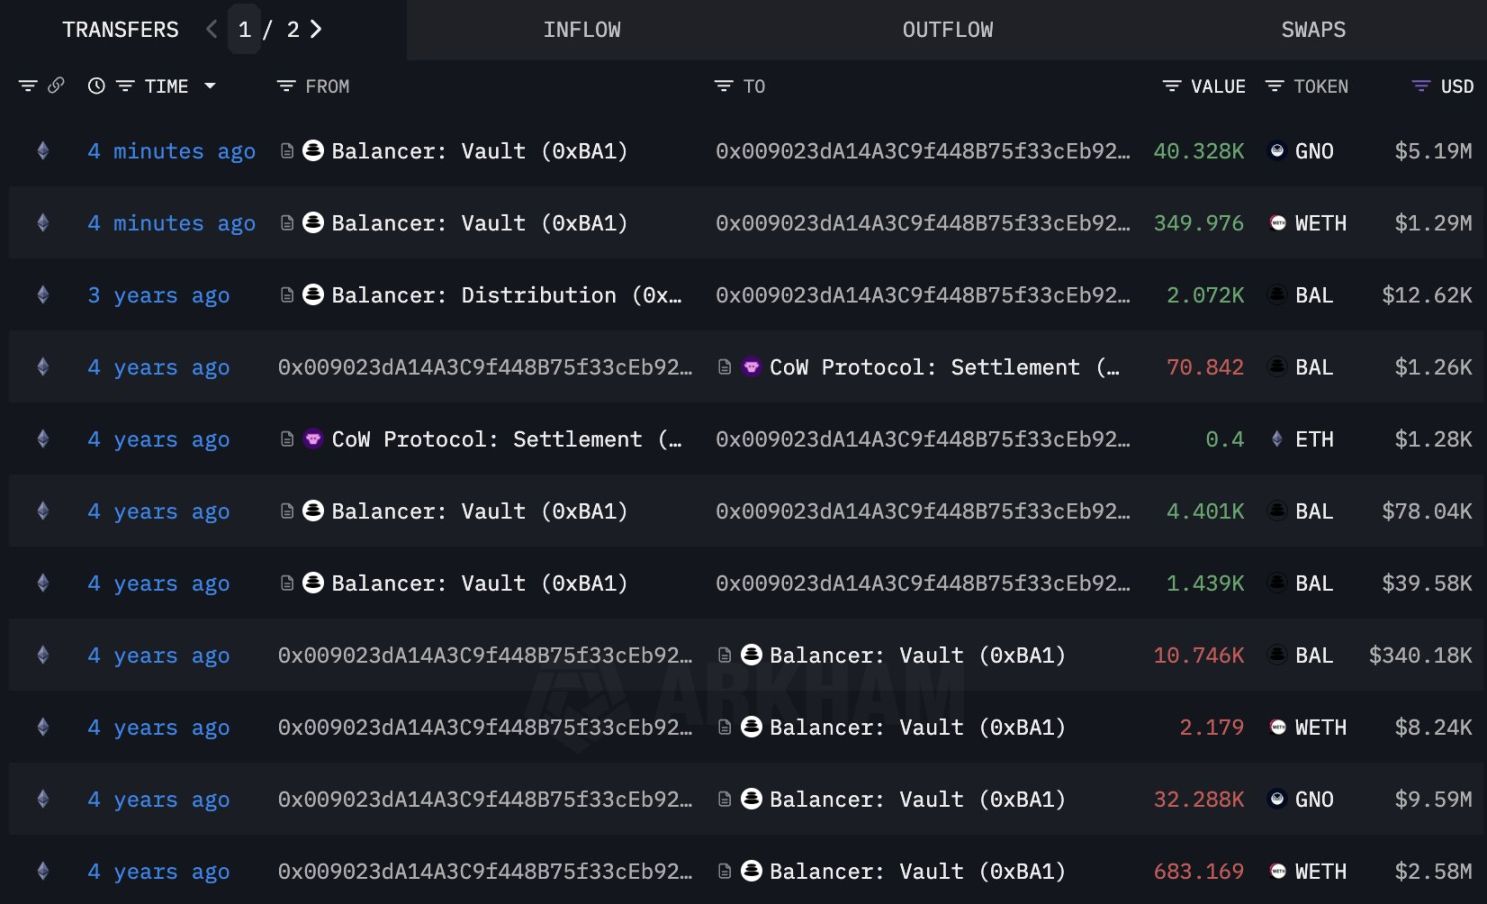The width and height of the screenshot is (1487, 904).
Task: Click the contract icon beside Balancer: Distribution
Action: tap(286, 295)
